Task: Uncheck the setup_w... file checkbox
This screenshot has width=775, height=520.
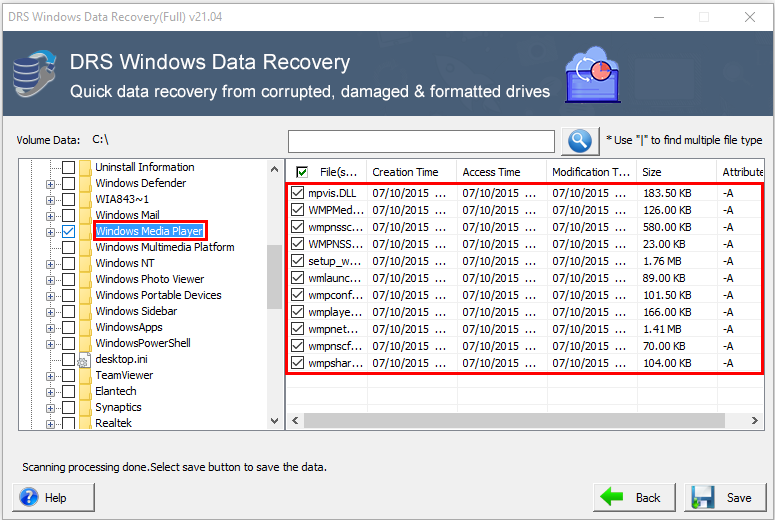Action: point(297,260)
